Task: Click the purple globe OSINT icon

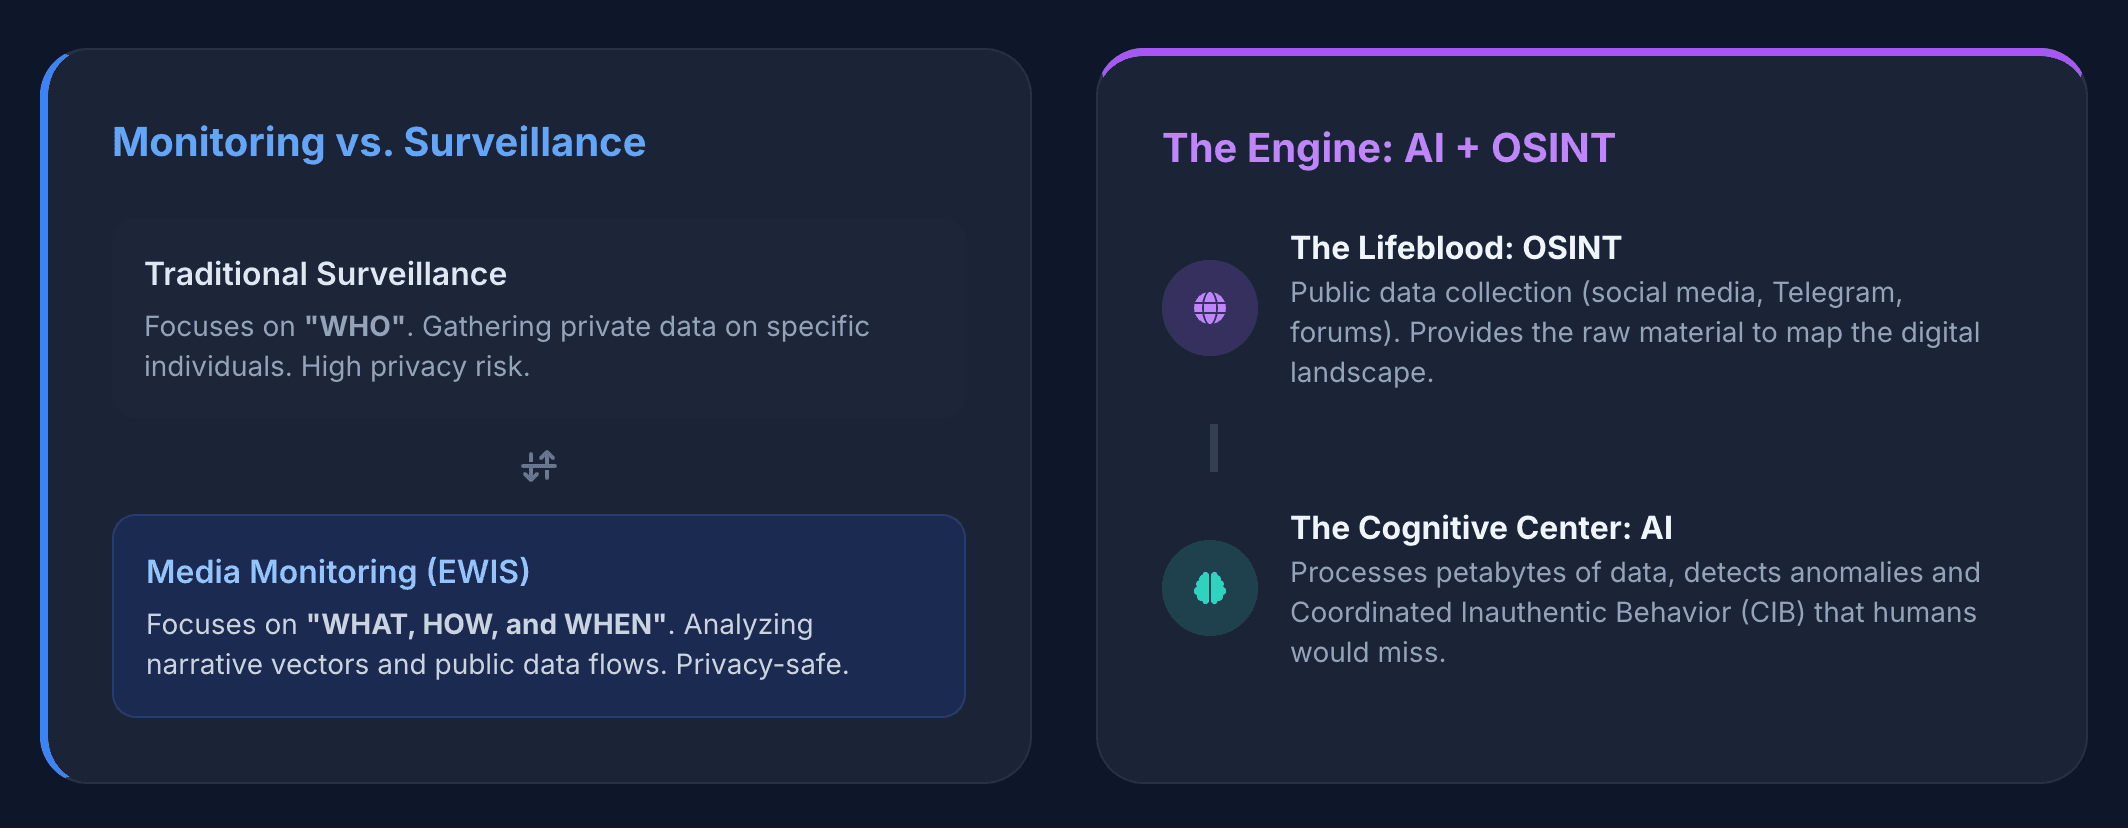Action: pos(1209,308)
